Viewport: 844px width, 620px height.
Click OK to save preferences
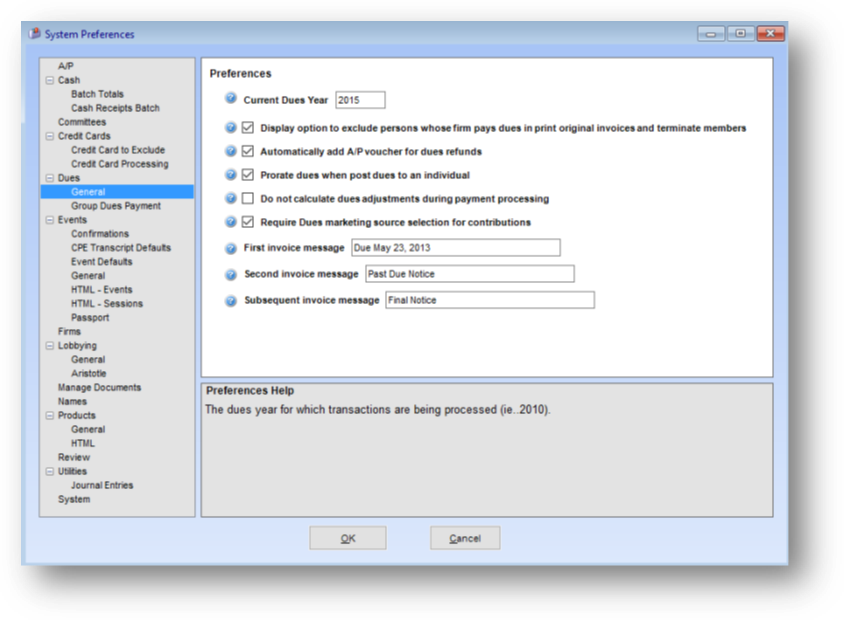(x=348, y=538)
